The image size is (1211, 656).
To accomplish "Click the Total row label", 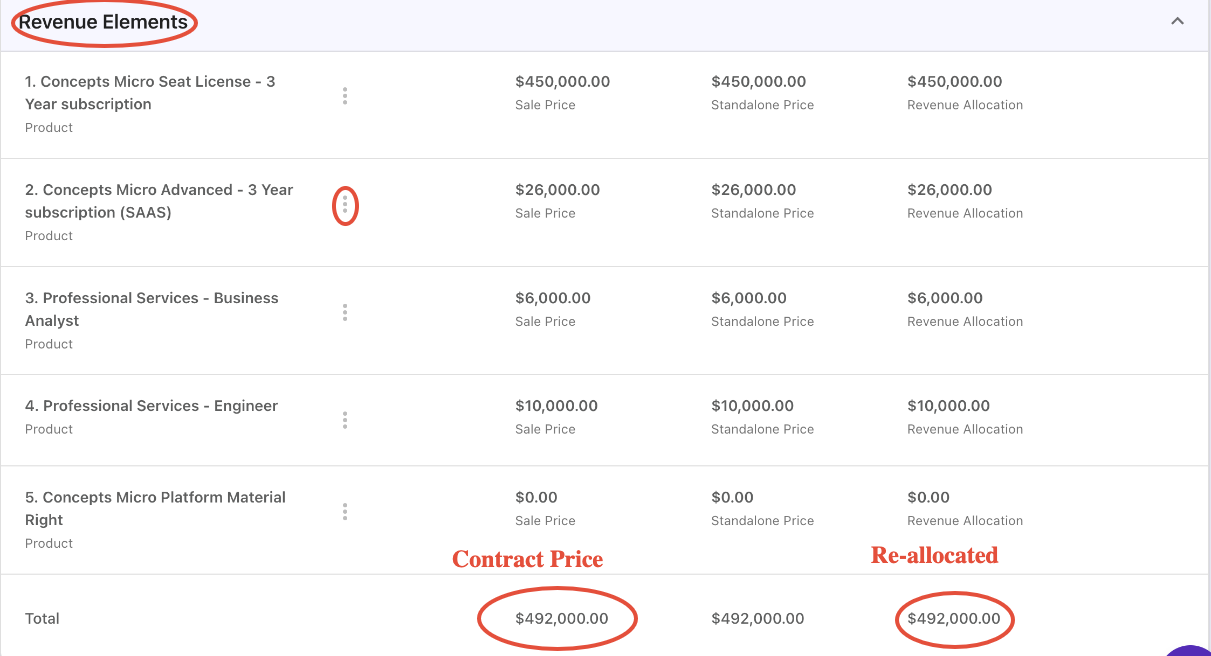I will pyautogui.click(x=42, y=619).
